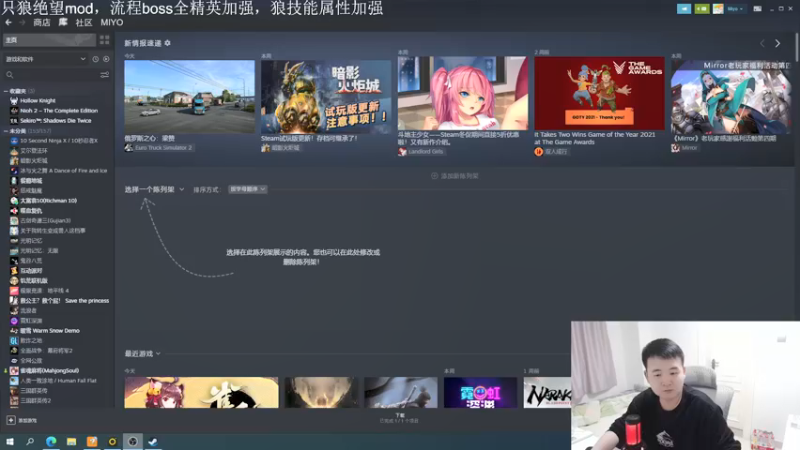Open 暗影火炬城 news thumbnail
The image size is (800, 450).
326,97
